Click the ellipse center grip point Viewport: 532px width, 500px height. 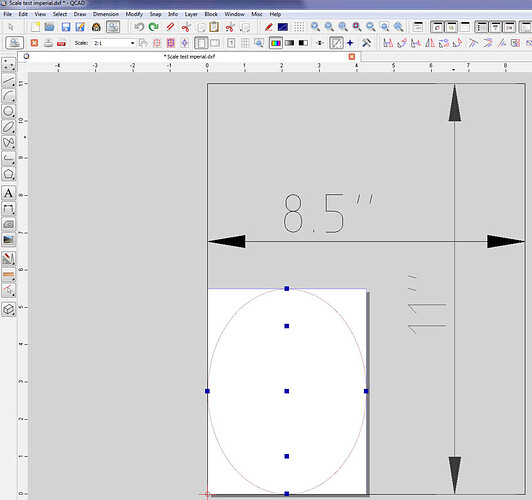287,391
